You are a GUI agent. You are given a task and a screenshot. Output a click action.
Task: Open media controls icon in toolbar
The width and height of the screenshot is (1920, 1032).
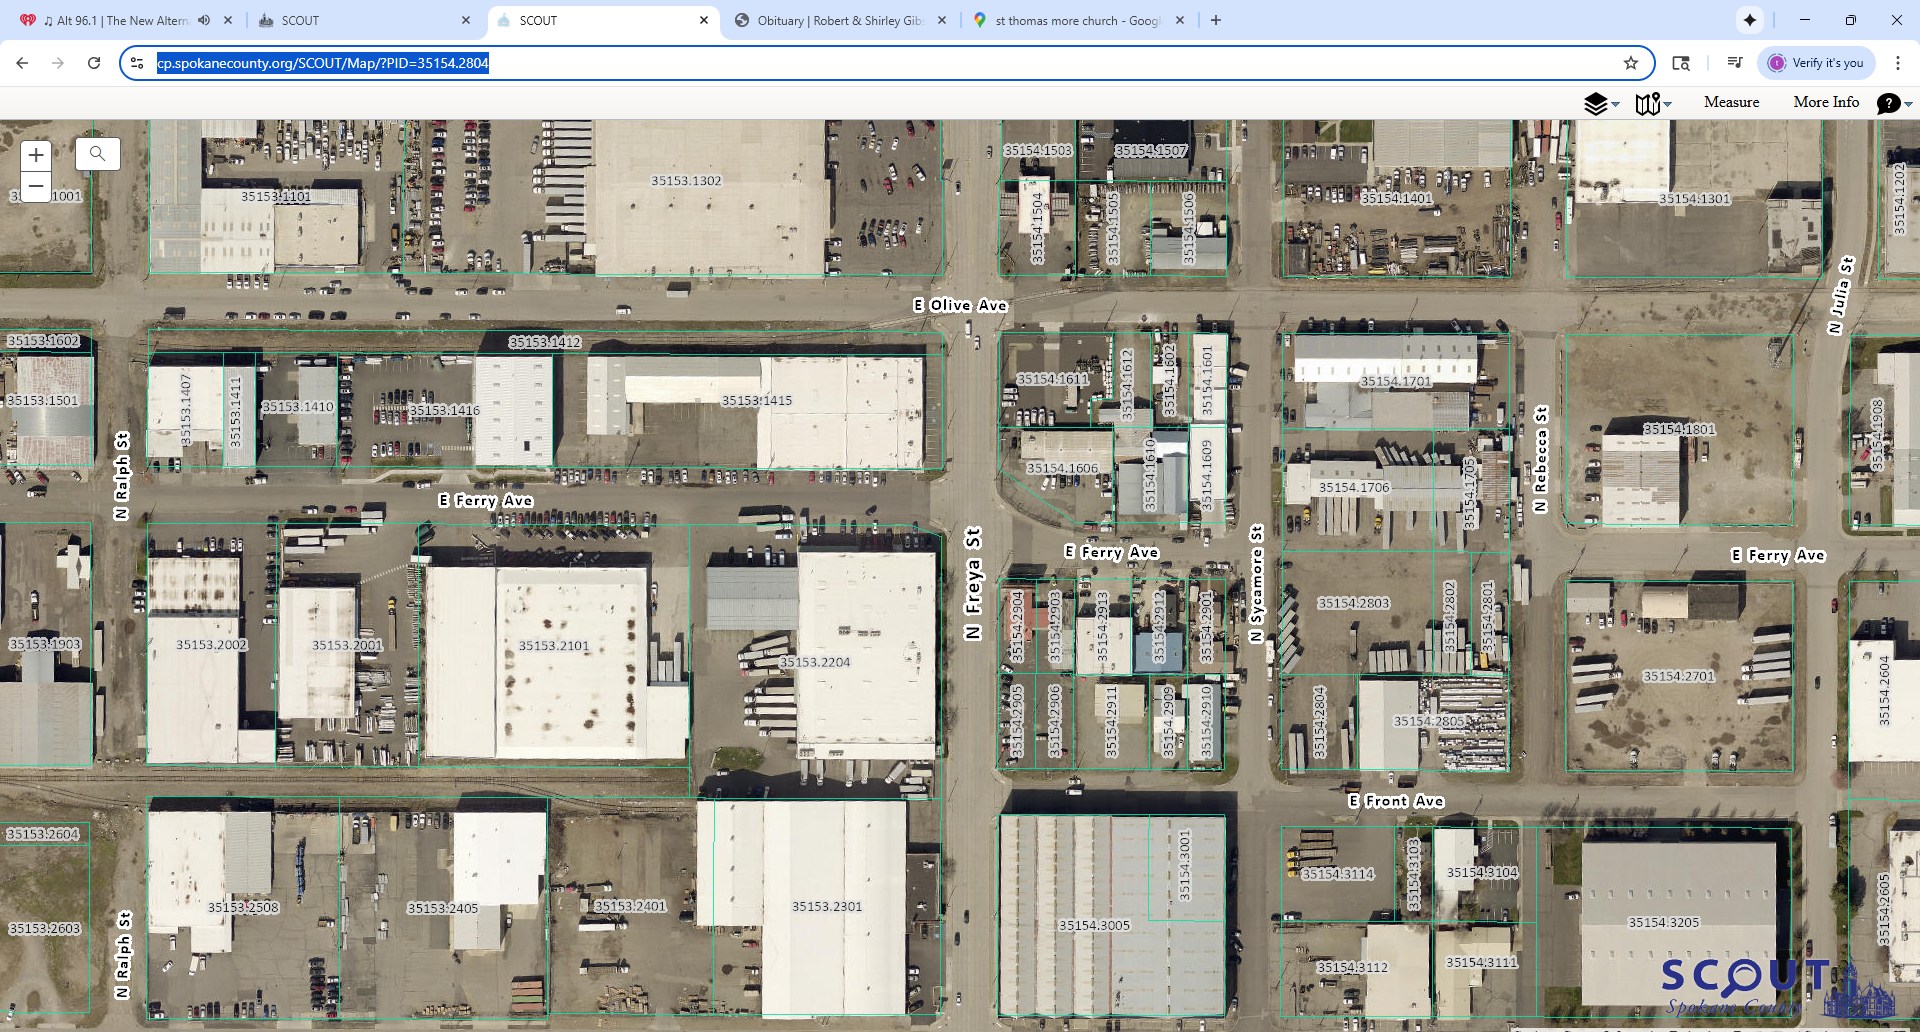(1735, 63)
